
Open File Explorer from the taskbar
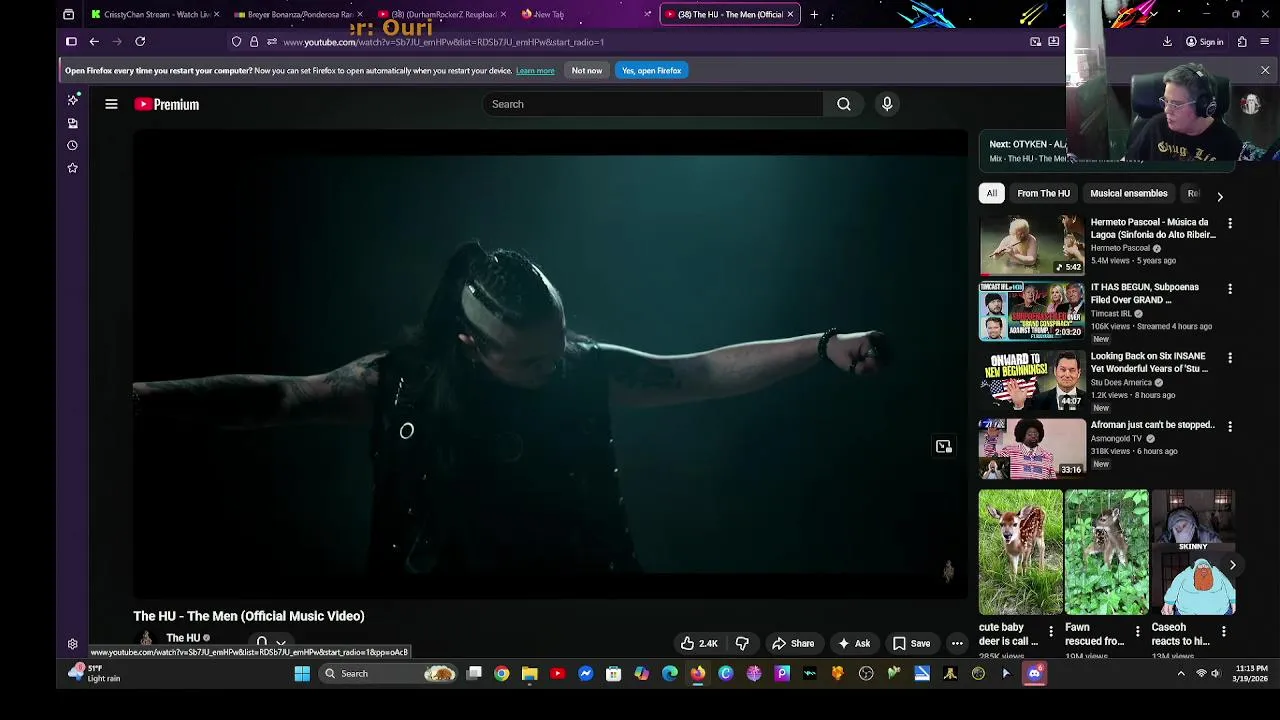[530, 674]
